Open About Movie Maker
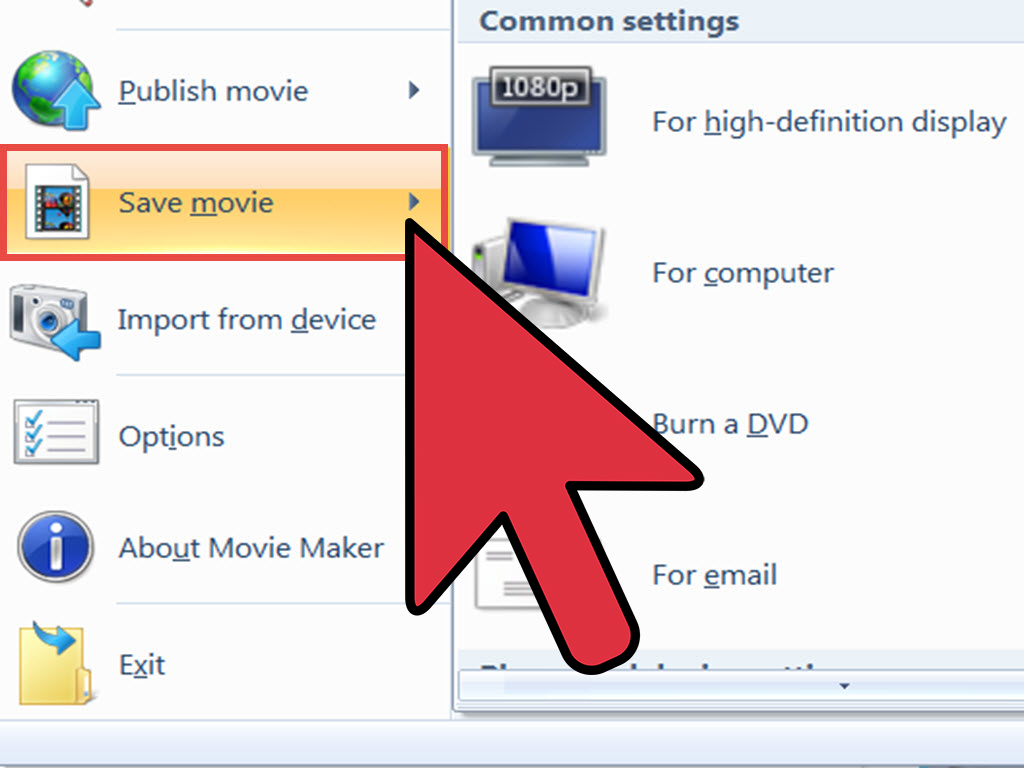1024x768 pixels. point(204,547)
